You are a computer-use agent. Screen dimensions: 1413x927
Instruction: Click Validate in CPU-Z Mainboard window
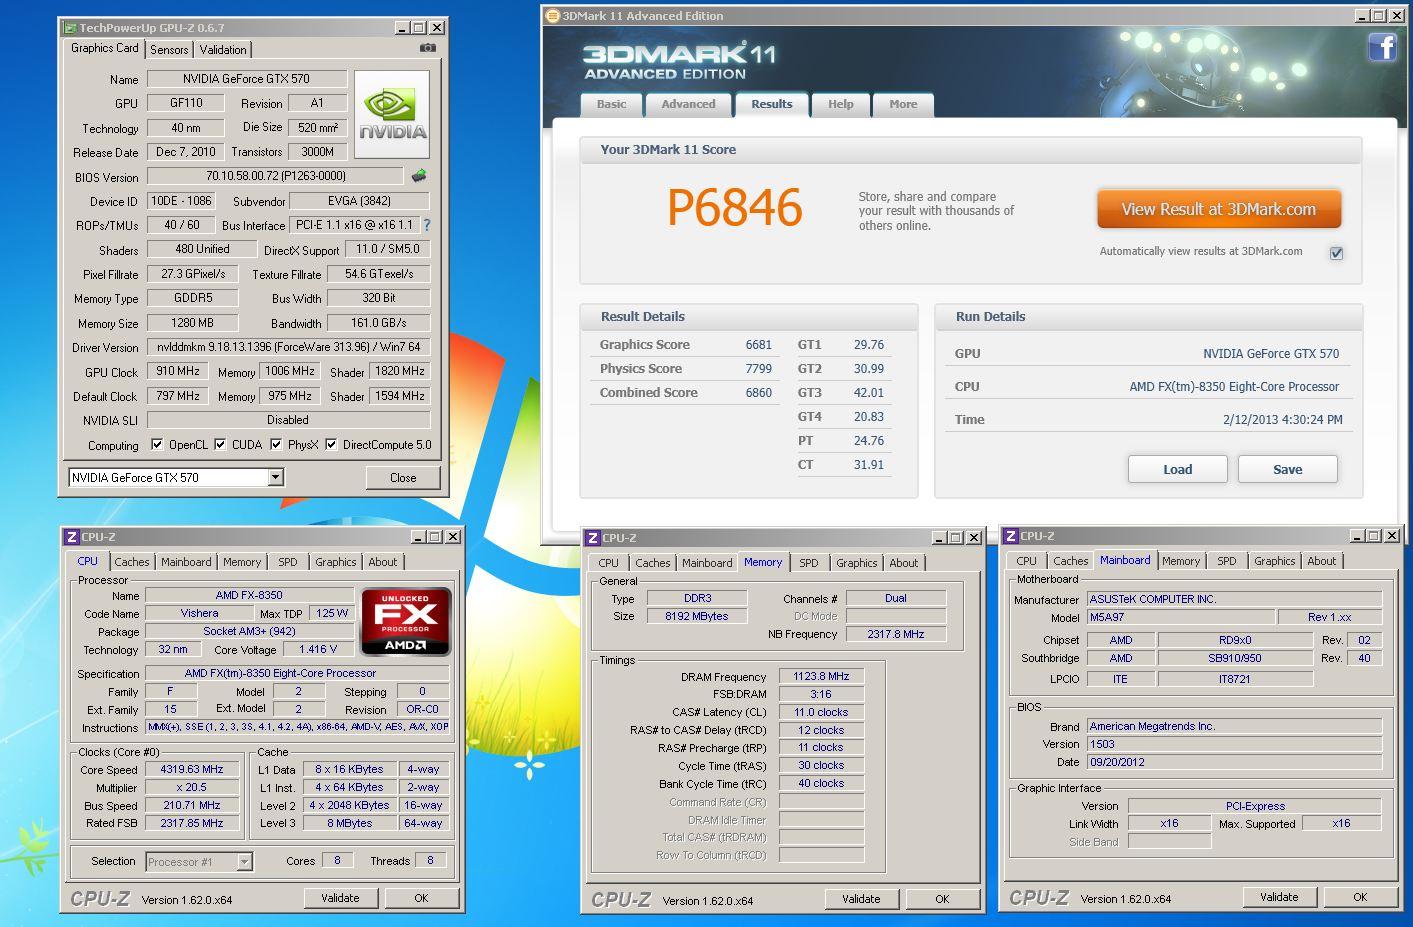click(1279, 897)
